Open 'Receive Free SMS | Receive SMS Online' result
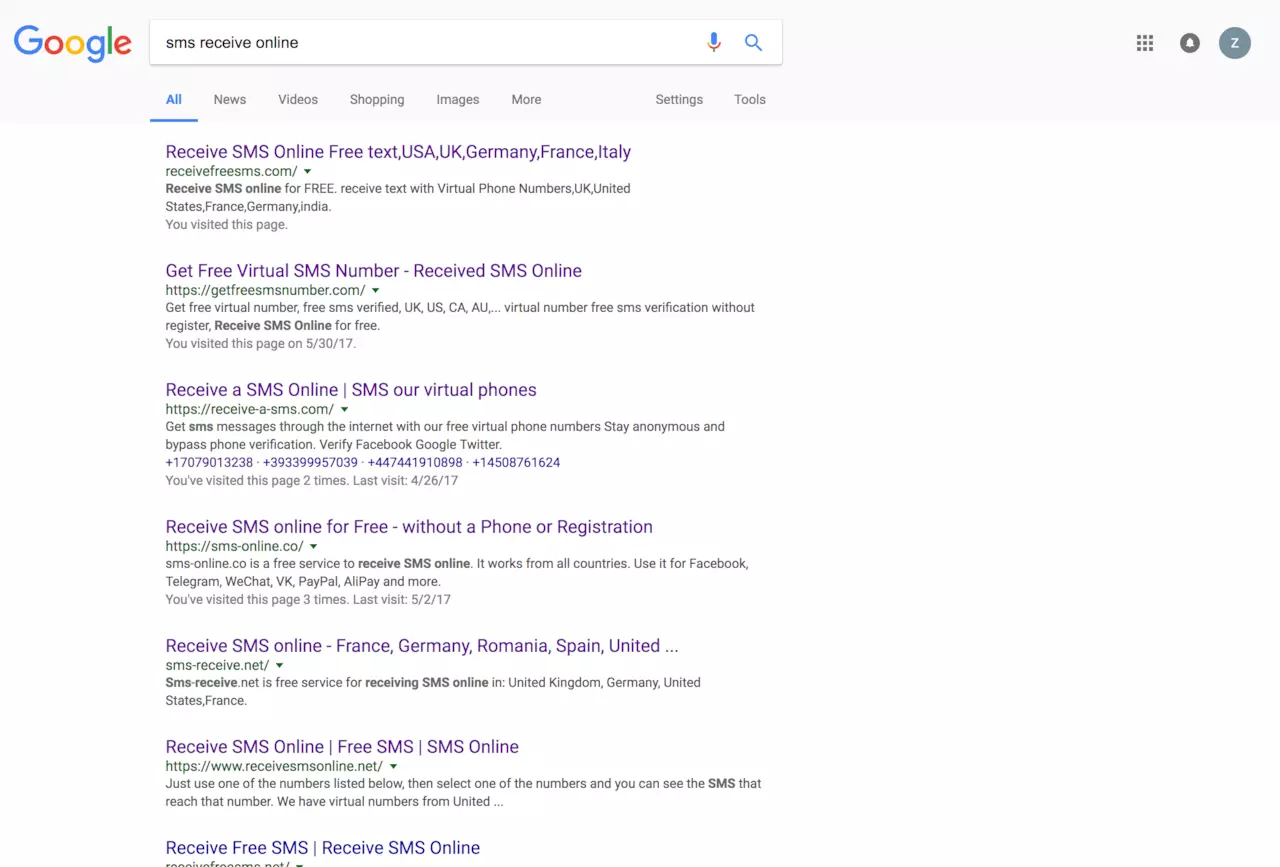Screen dimensions: 1280x867 (323, 848)
